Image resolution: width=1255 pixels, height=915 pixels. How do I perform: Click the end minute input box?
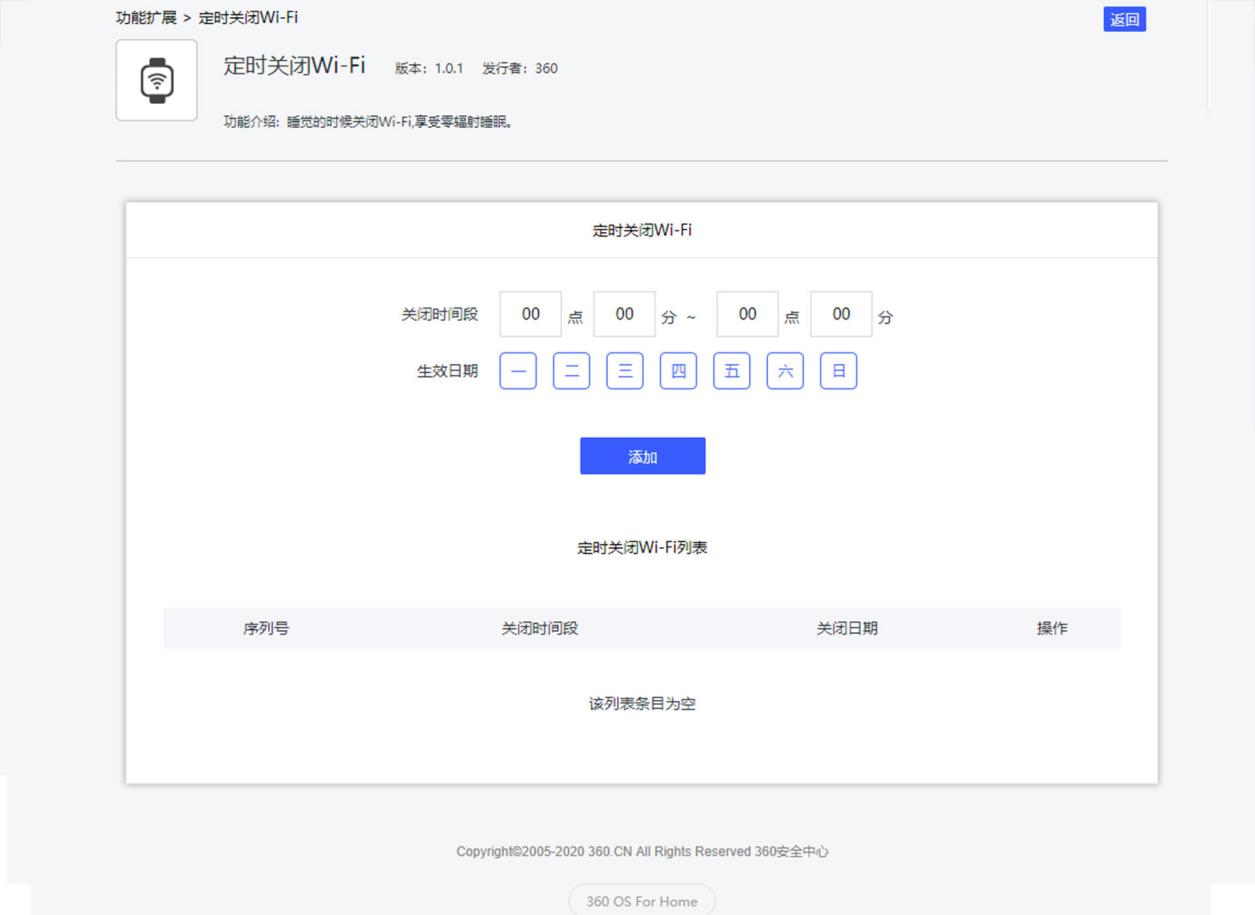tap(841, 313)
